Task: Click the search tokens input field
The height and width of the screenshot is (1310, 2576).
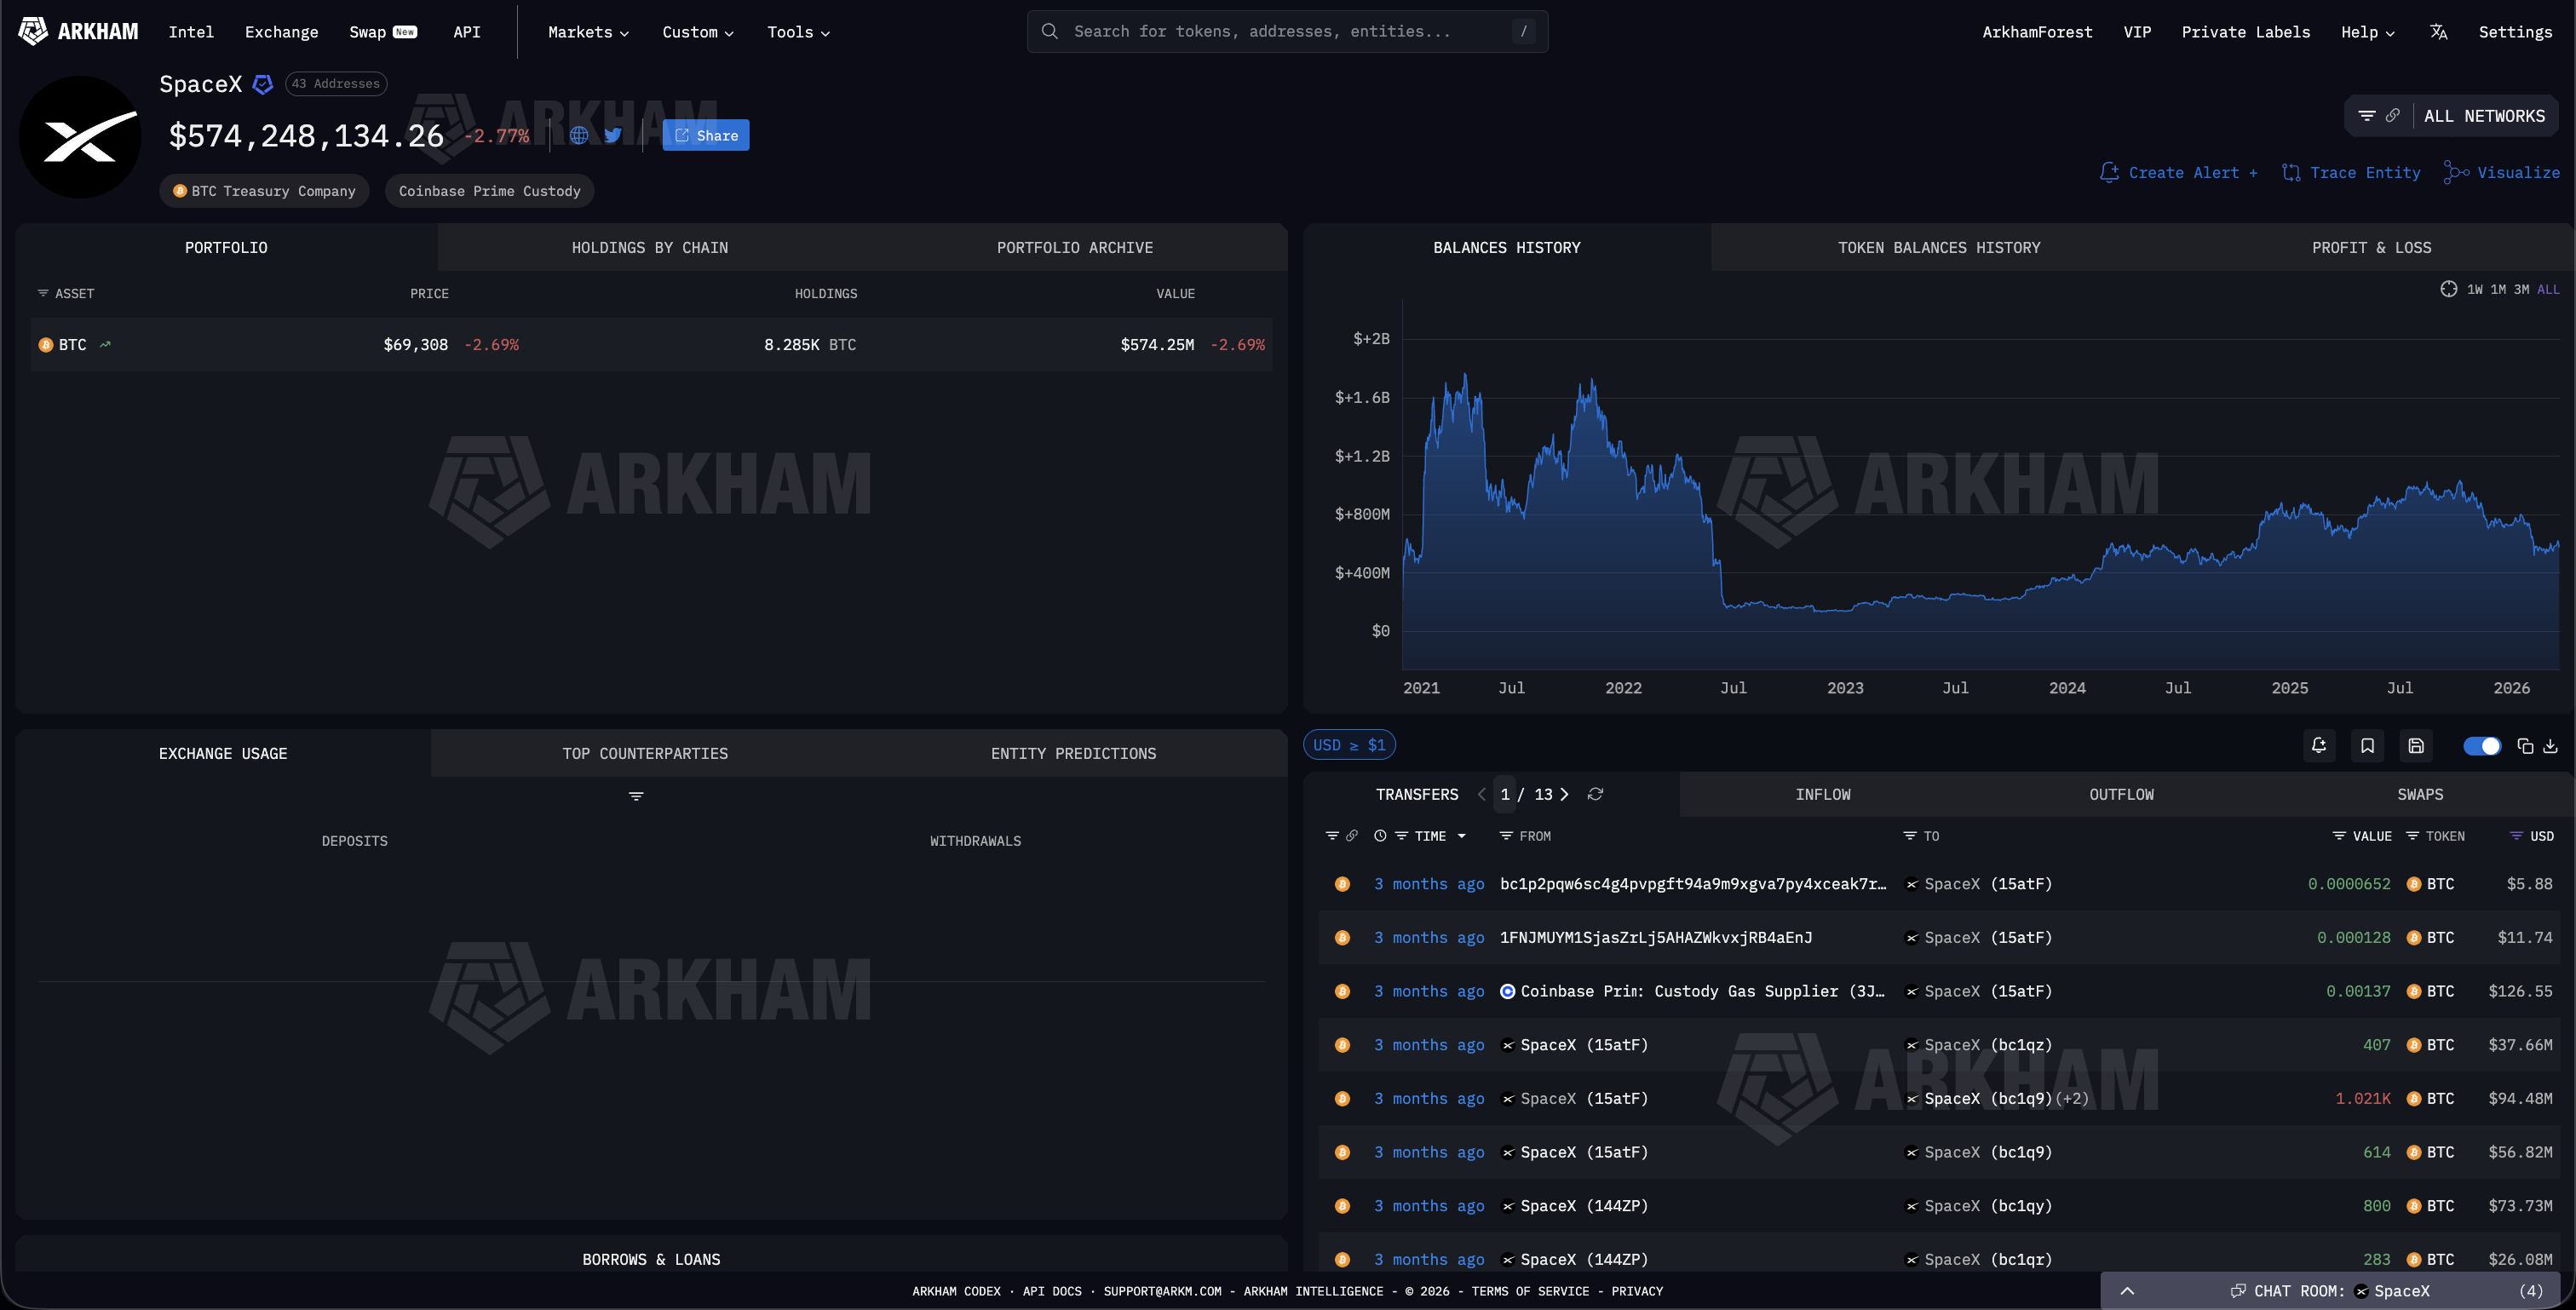Action: 1286,31
